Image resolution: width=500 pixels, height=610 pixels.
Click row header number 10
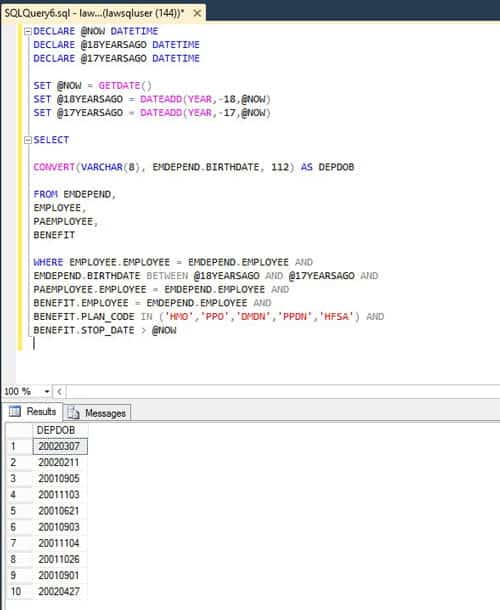pyautogui.click(x=19, y=592)
